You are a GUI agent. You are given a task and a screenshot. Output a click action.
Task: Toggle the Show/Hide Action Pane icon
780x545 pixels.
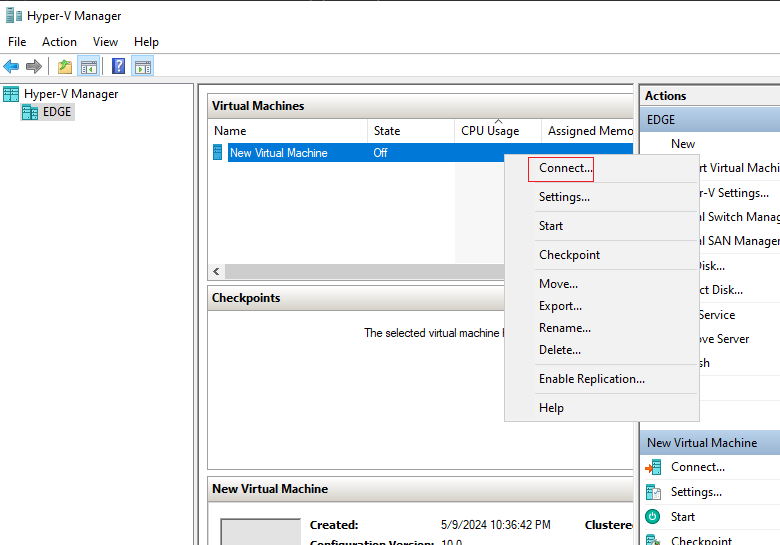click(143, 67)
